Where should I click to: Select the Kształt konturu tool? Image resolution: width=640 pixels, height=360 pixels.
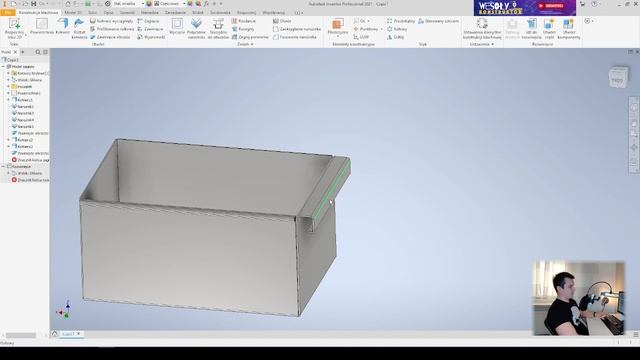[79, 29]
